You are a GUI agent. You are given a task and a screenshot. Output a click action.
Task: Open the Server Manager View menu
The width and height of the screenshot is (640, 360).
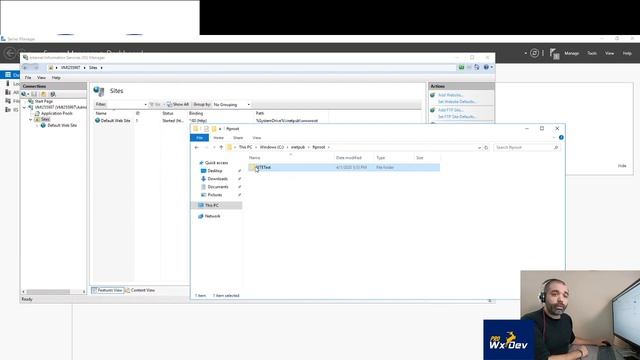[x=609, y=53]
